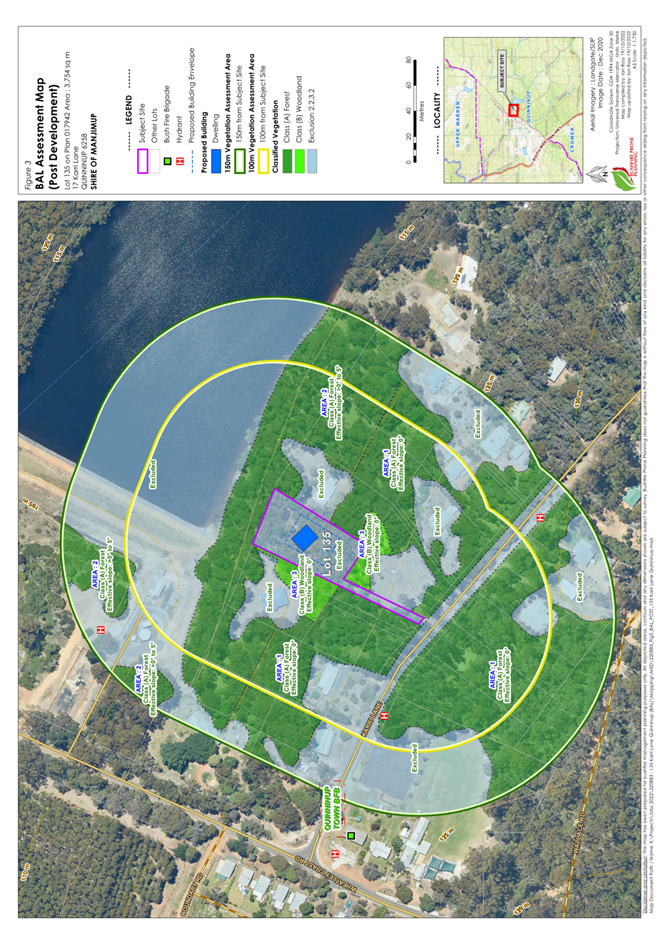Click the yellow 100m from Subject Site symbol
This screenshot has width=665, height=940.
(x=264, y=162)
